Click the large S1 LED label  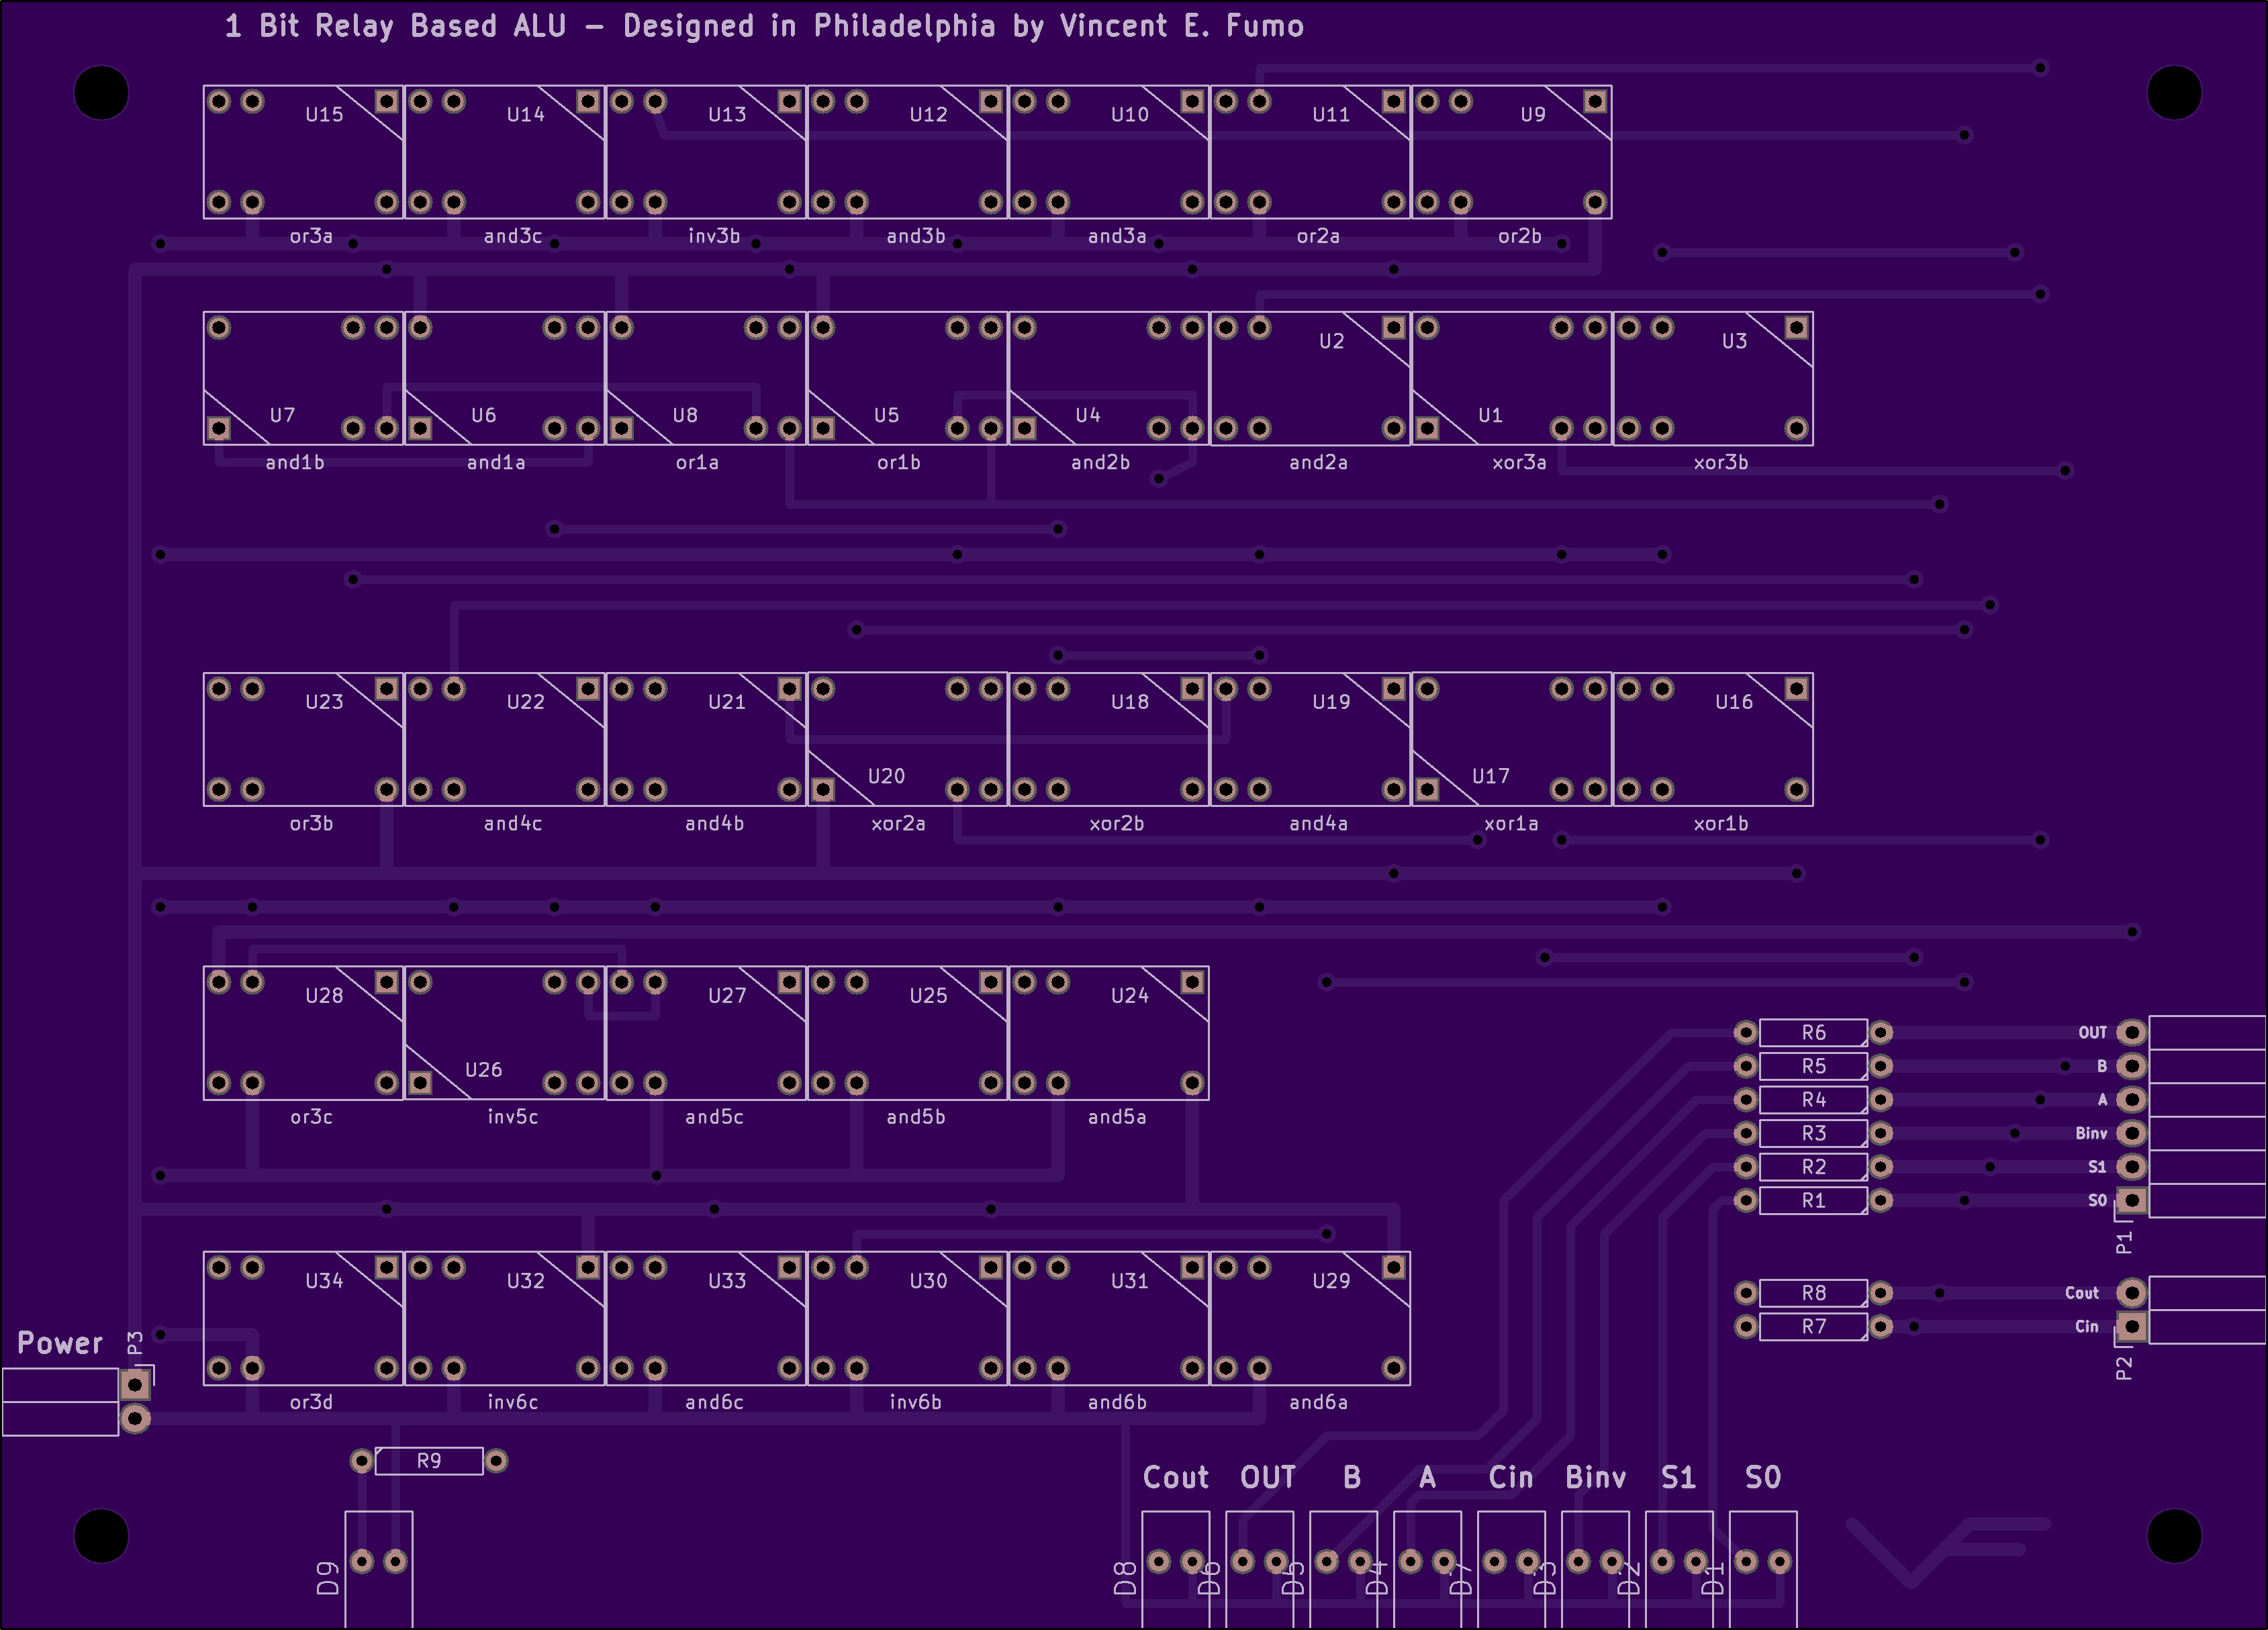pos(1679,1478)
